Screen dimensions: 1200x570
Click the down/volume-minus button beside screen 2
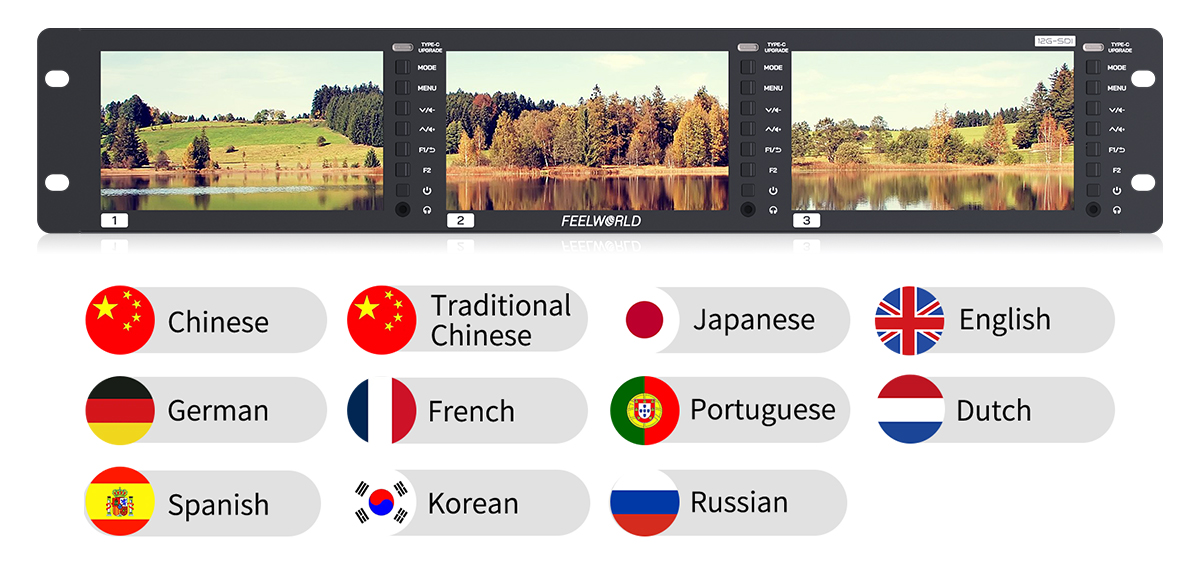point(747,108)
